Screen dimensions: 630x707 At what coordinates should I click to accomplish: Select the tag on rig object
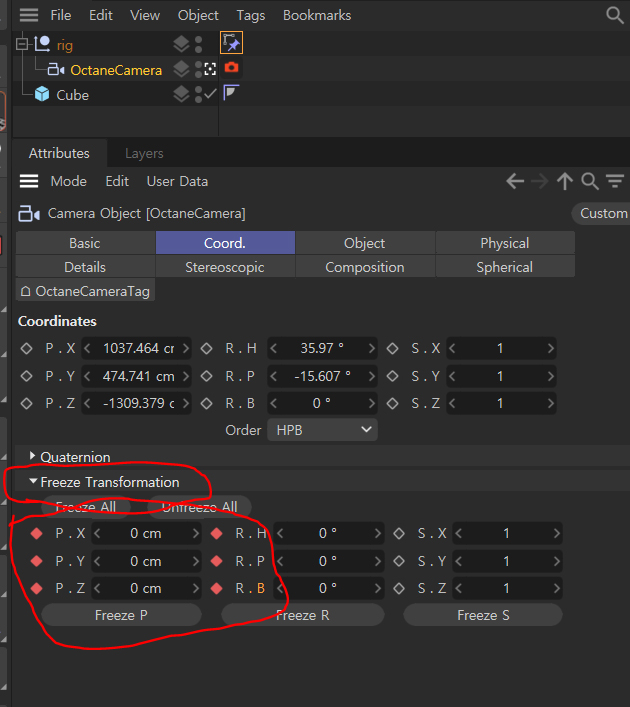click(x=231, y=43)
